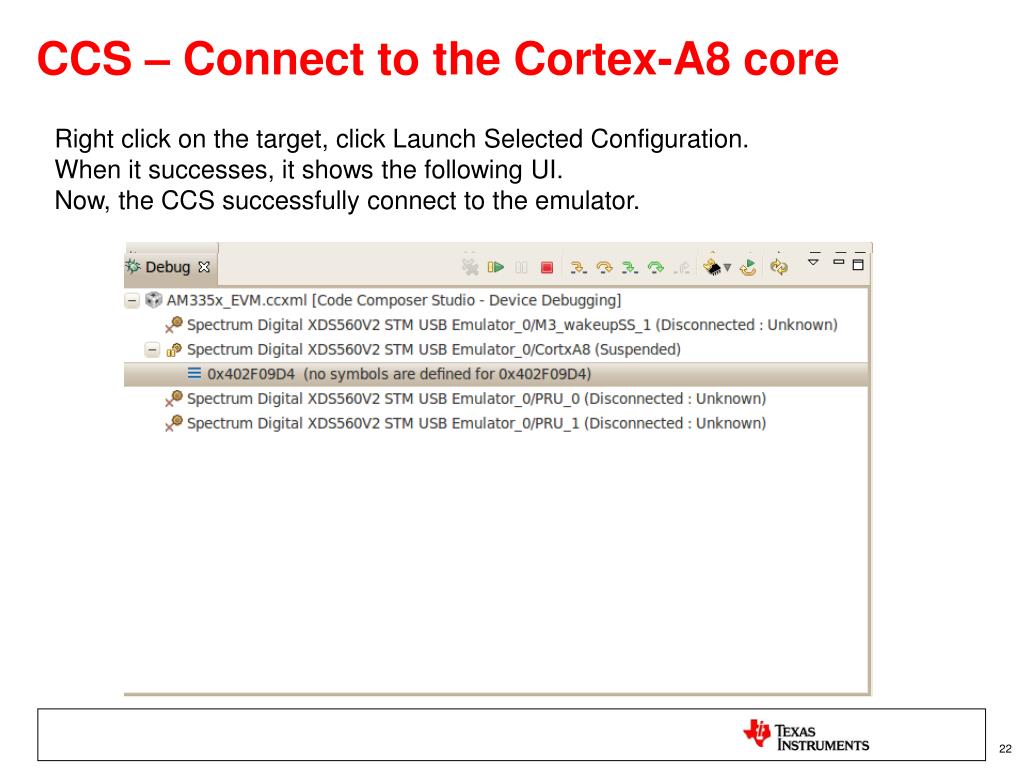
Task: Click the stack frame icon before 0x402F09D4
Action: point(195,374)
